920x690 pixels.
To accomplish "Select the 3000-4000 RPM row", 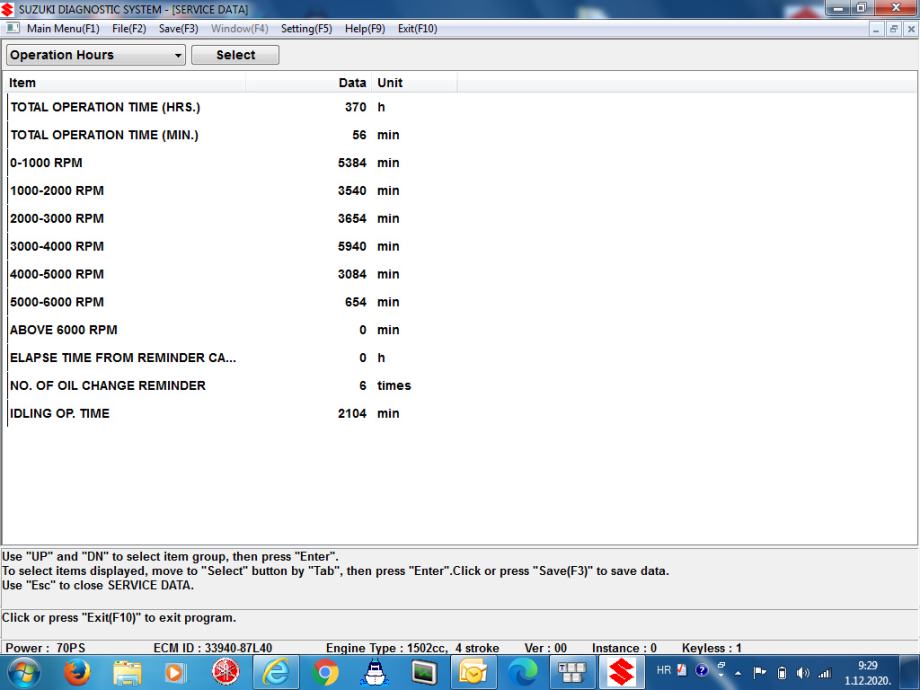I will [232, 246].
